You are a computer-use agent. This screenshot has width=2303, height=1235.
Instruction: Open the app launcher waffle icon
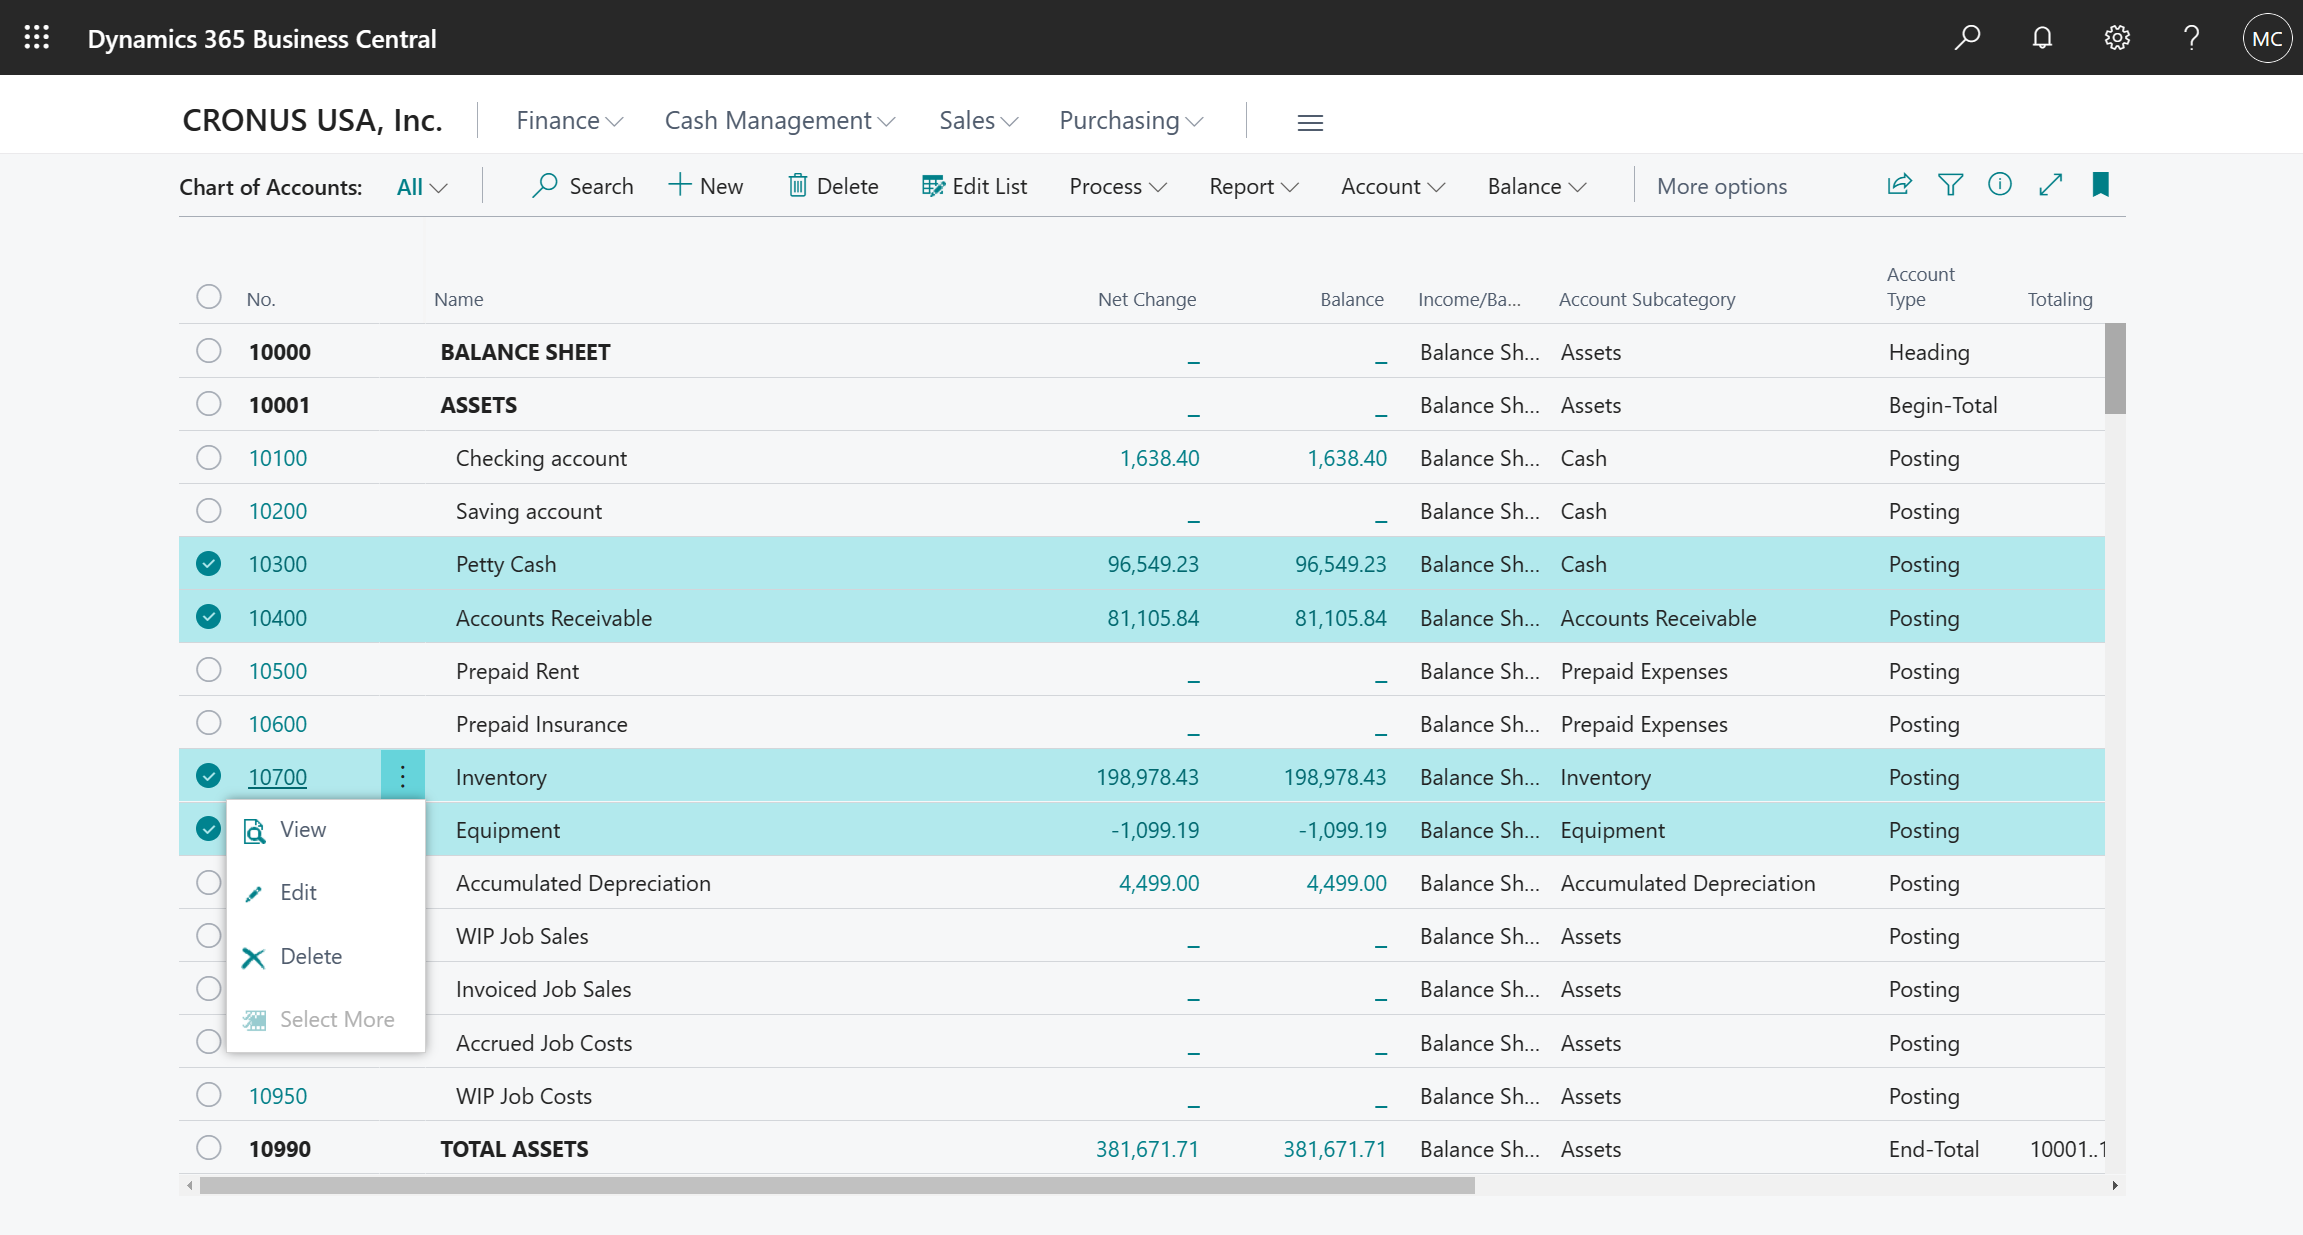click(x=37, y=38)
